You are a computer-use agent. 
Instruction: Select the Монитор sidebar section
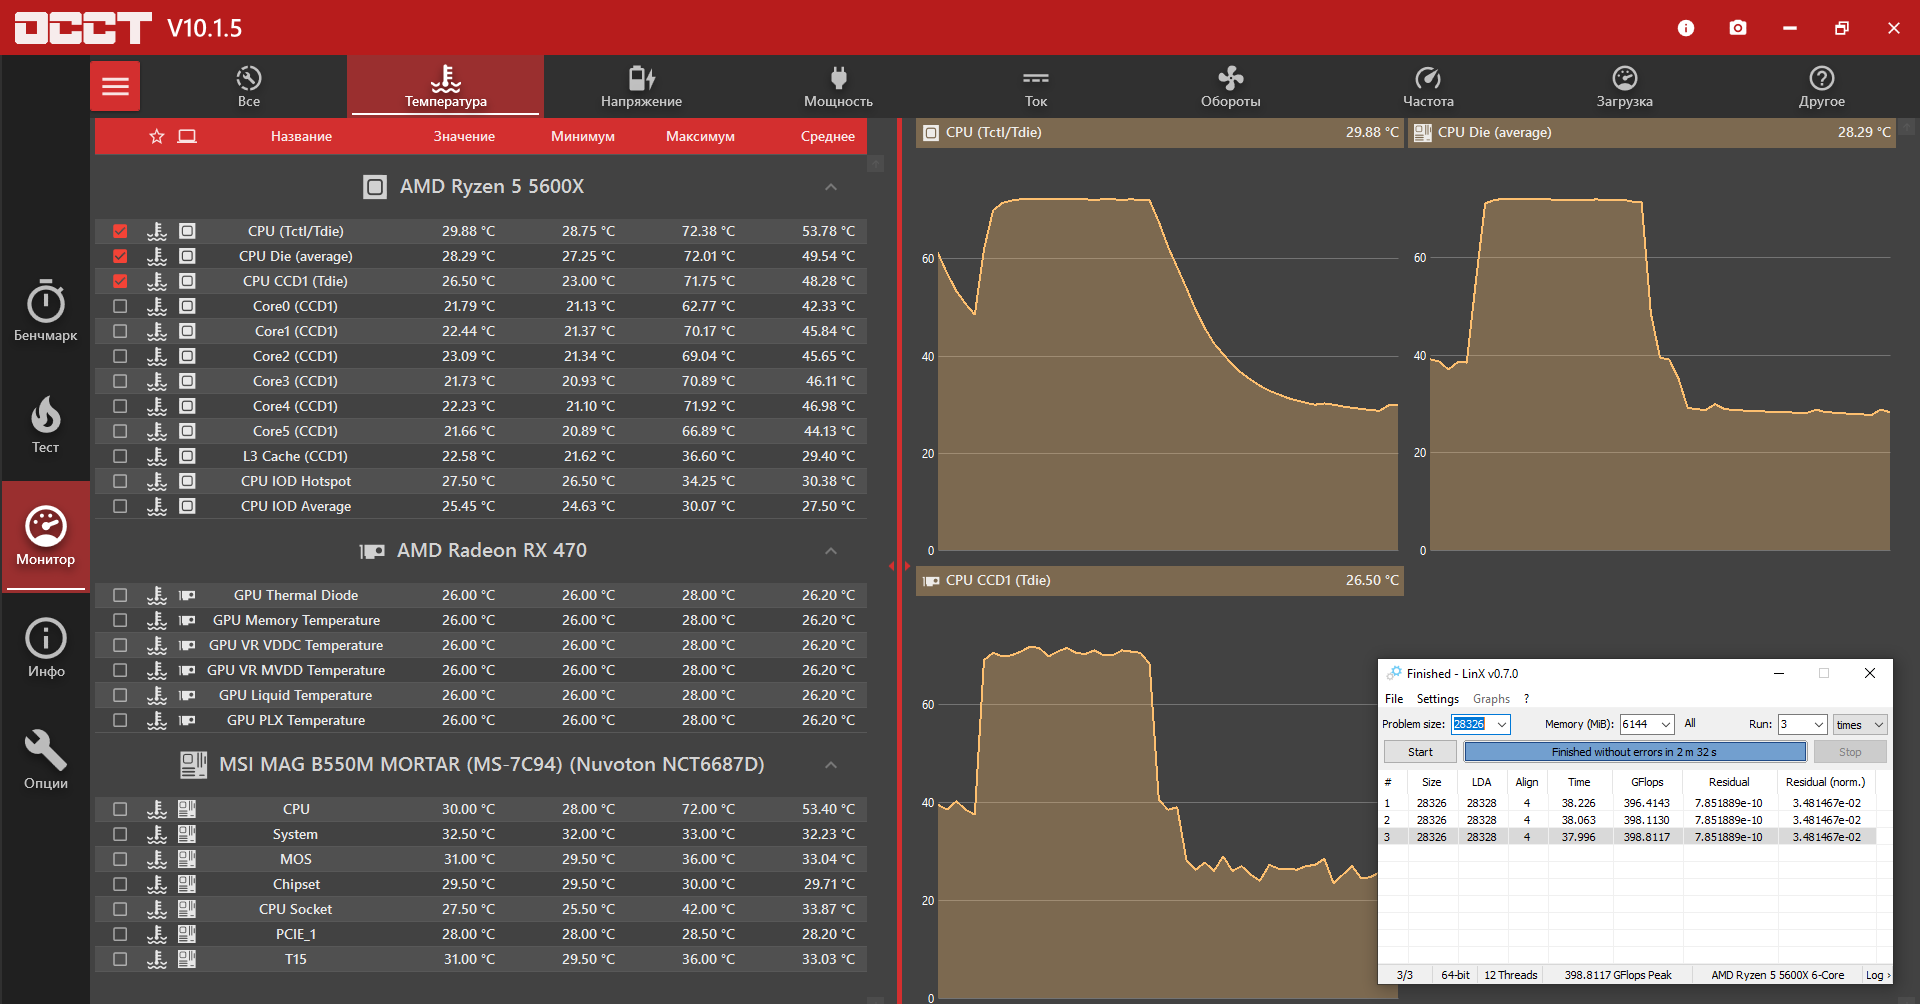[x=46, y=536]
